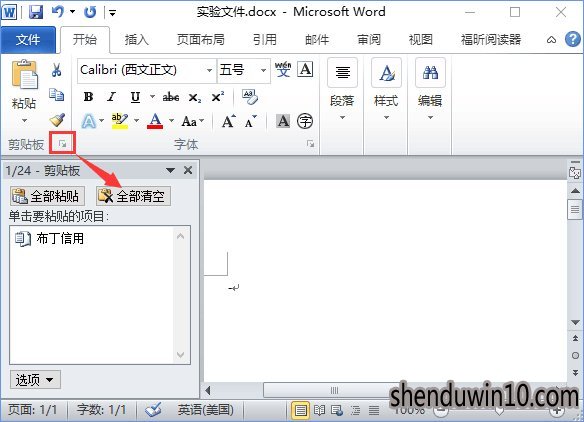584x422 pixels.
Task: Apply the Clear Formatting eraser icon
Action: click(x=250, y=97)
